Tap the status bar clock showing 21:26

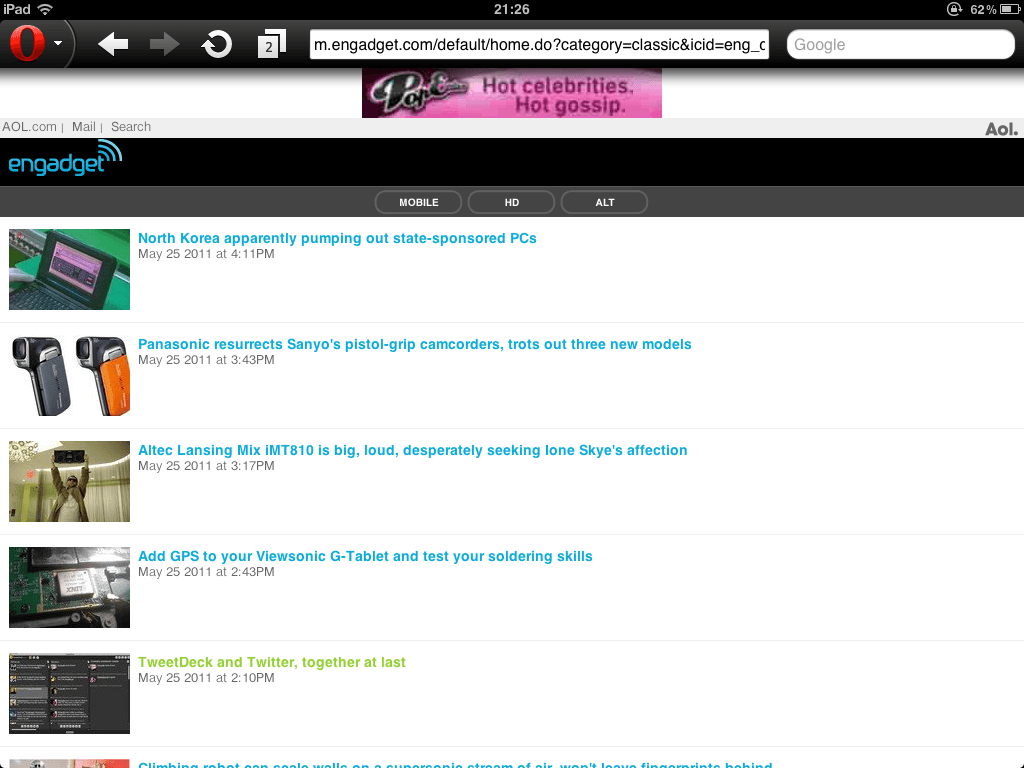(511, 9)
